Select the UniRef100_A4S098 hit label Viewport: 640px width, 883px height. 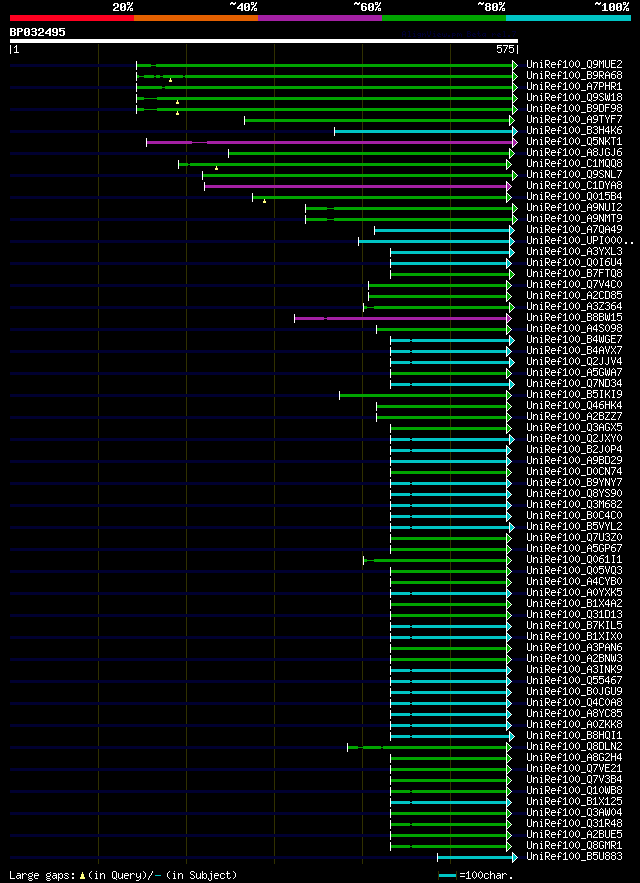[574, 328]
